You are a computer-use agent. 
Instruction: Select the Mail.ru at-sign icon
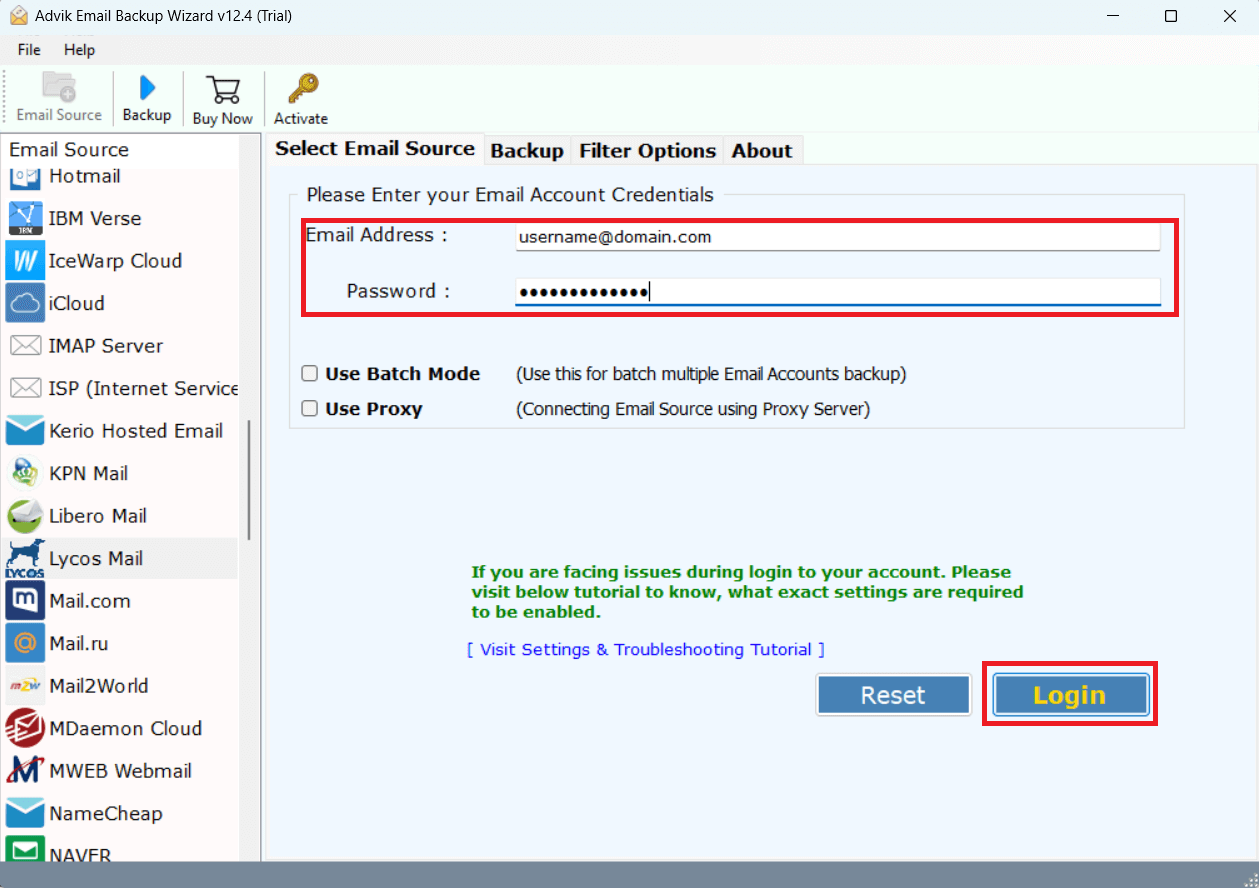25,643
